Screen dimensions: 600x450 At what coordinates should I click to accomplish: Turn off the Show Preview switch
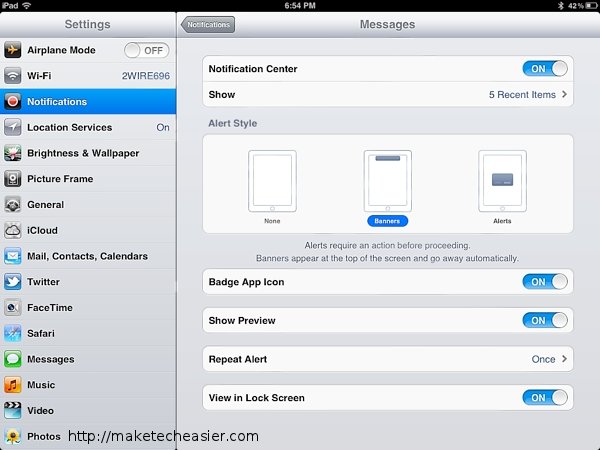pos(545,320)
